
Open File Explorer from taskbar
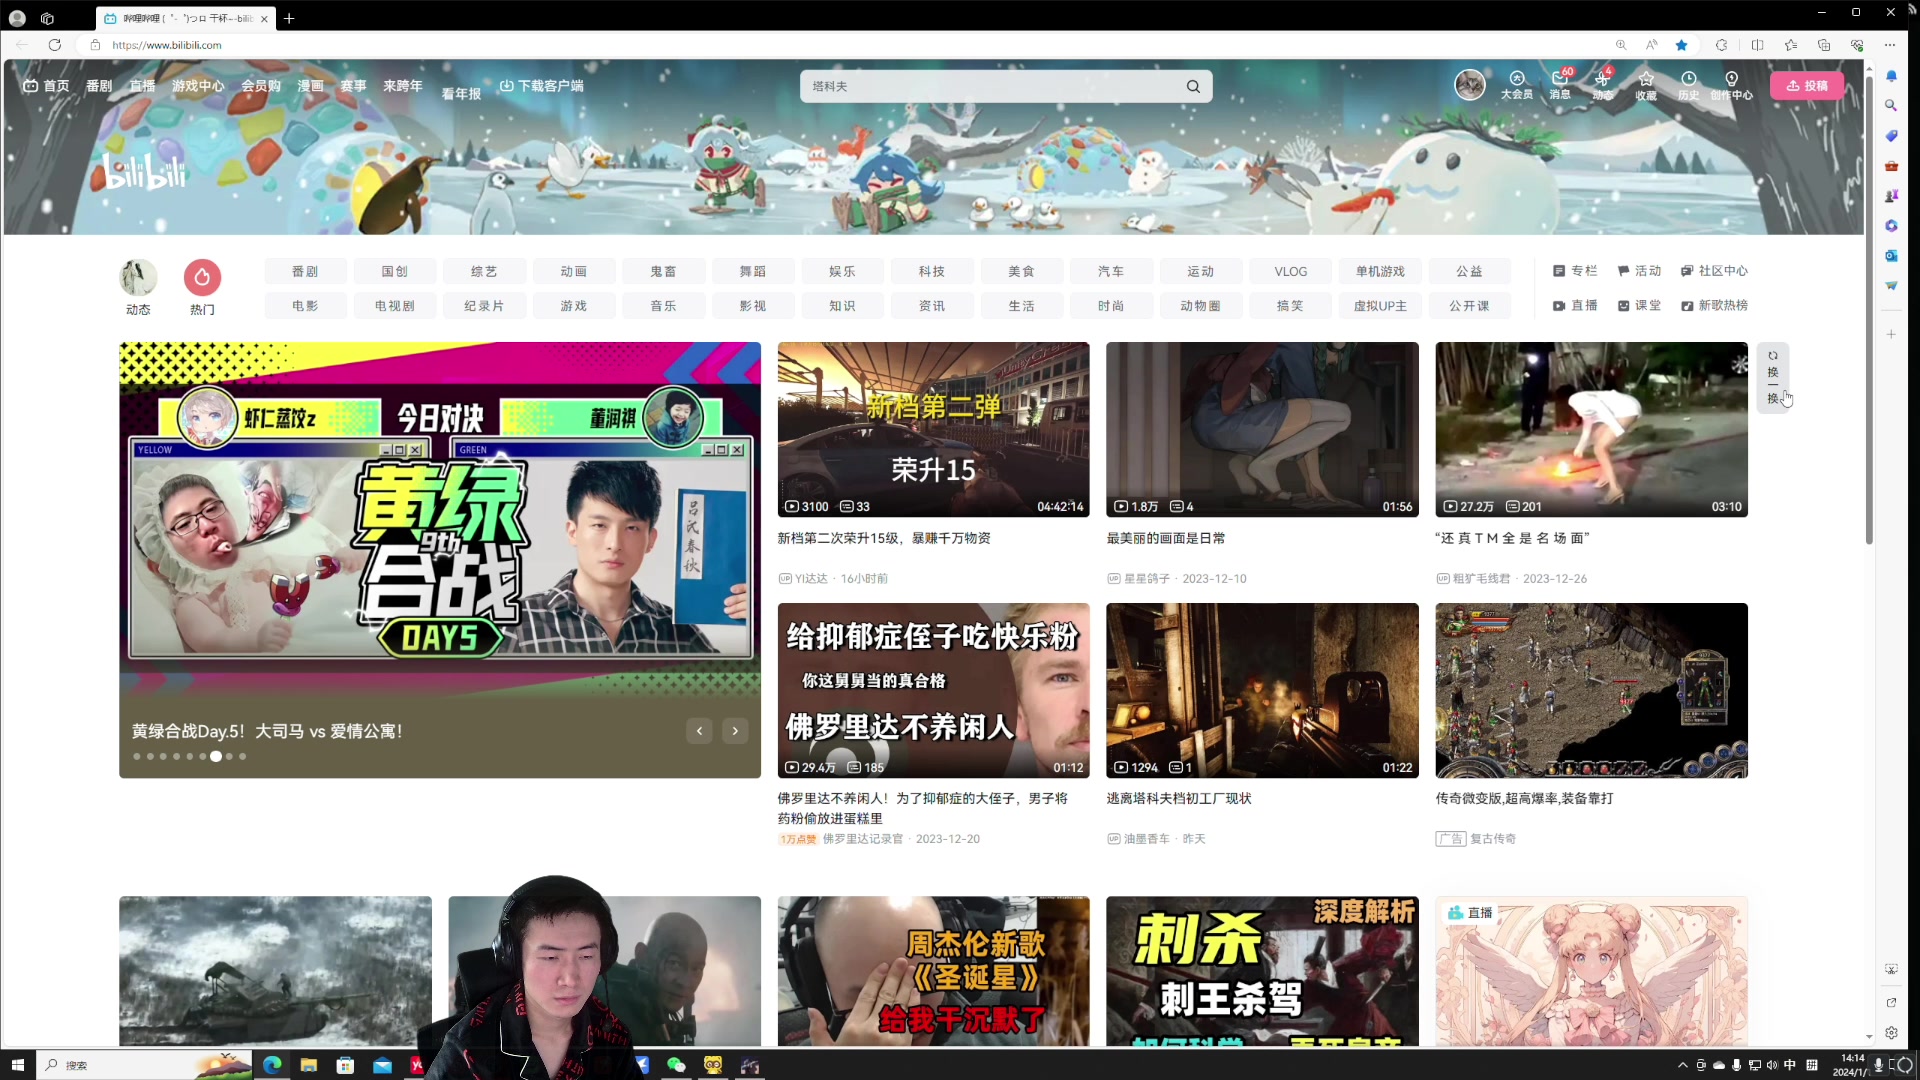309,1065
